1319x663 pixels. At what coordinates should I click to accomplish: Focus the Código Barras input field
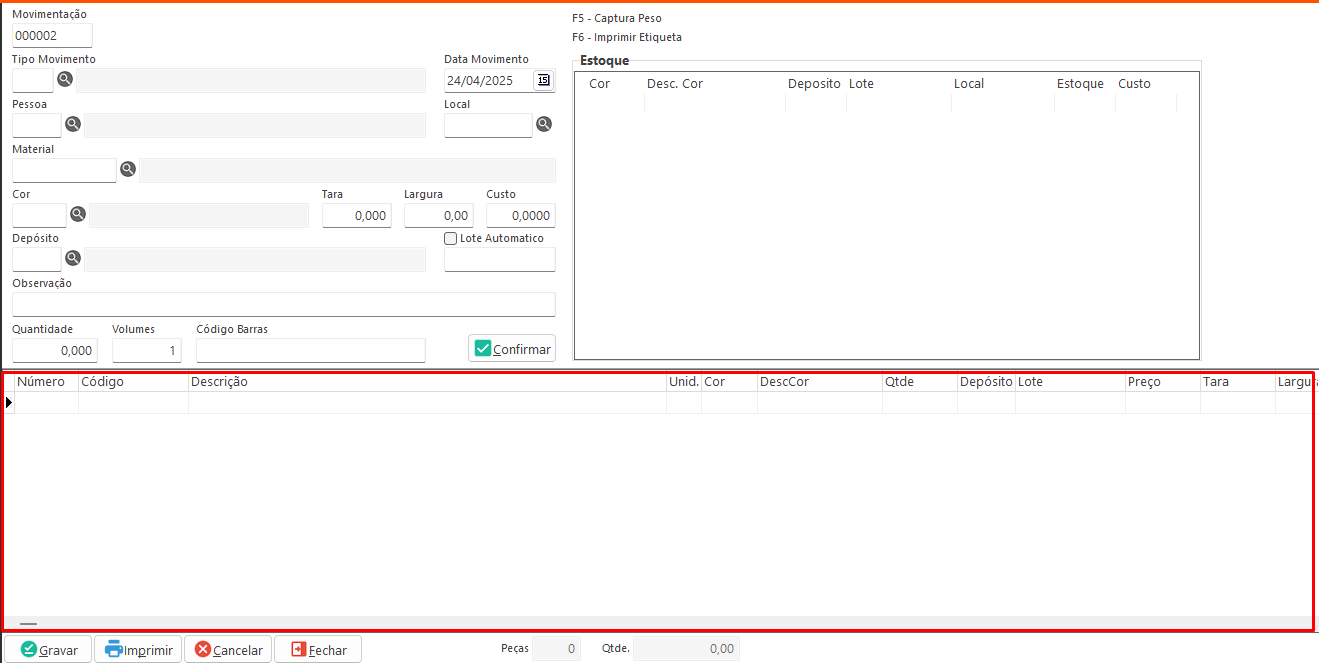[x=310, y=350]
